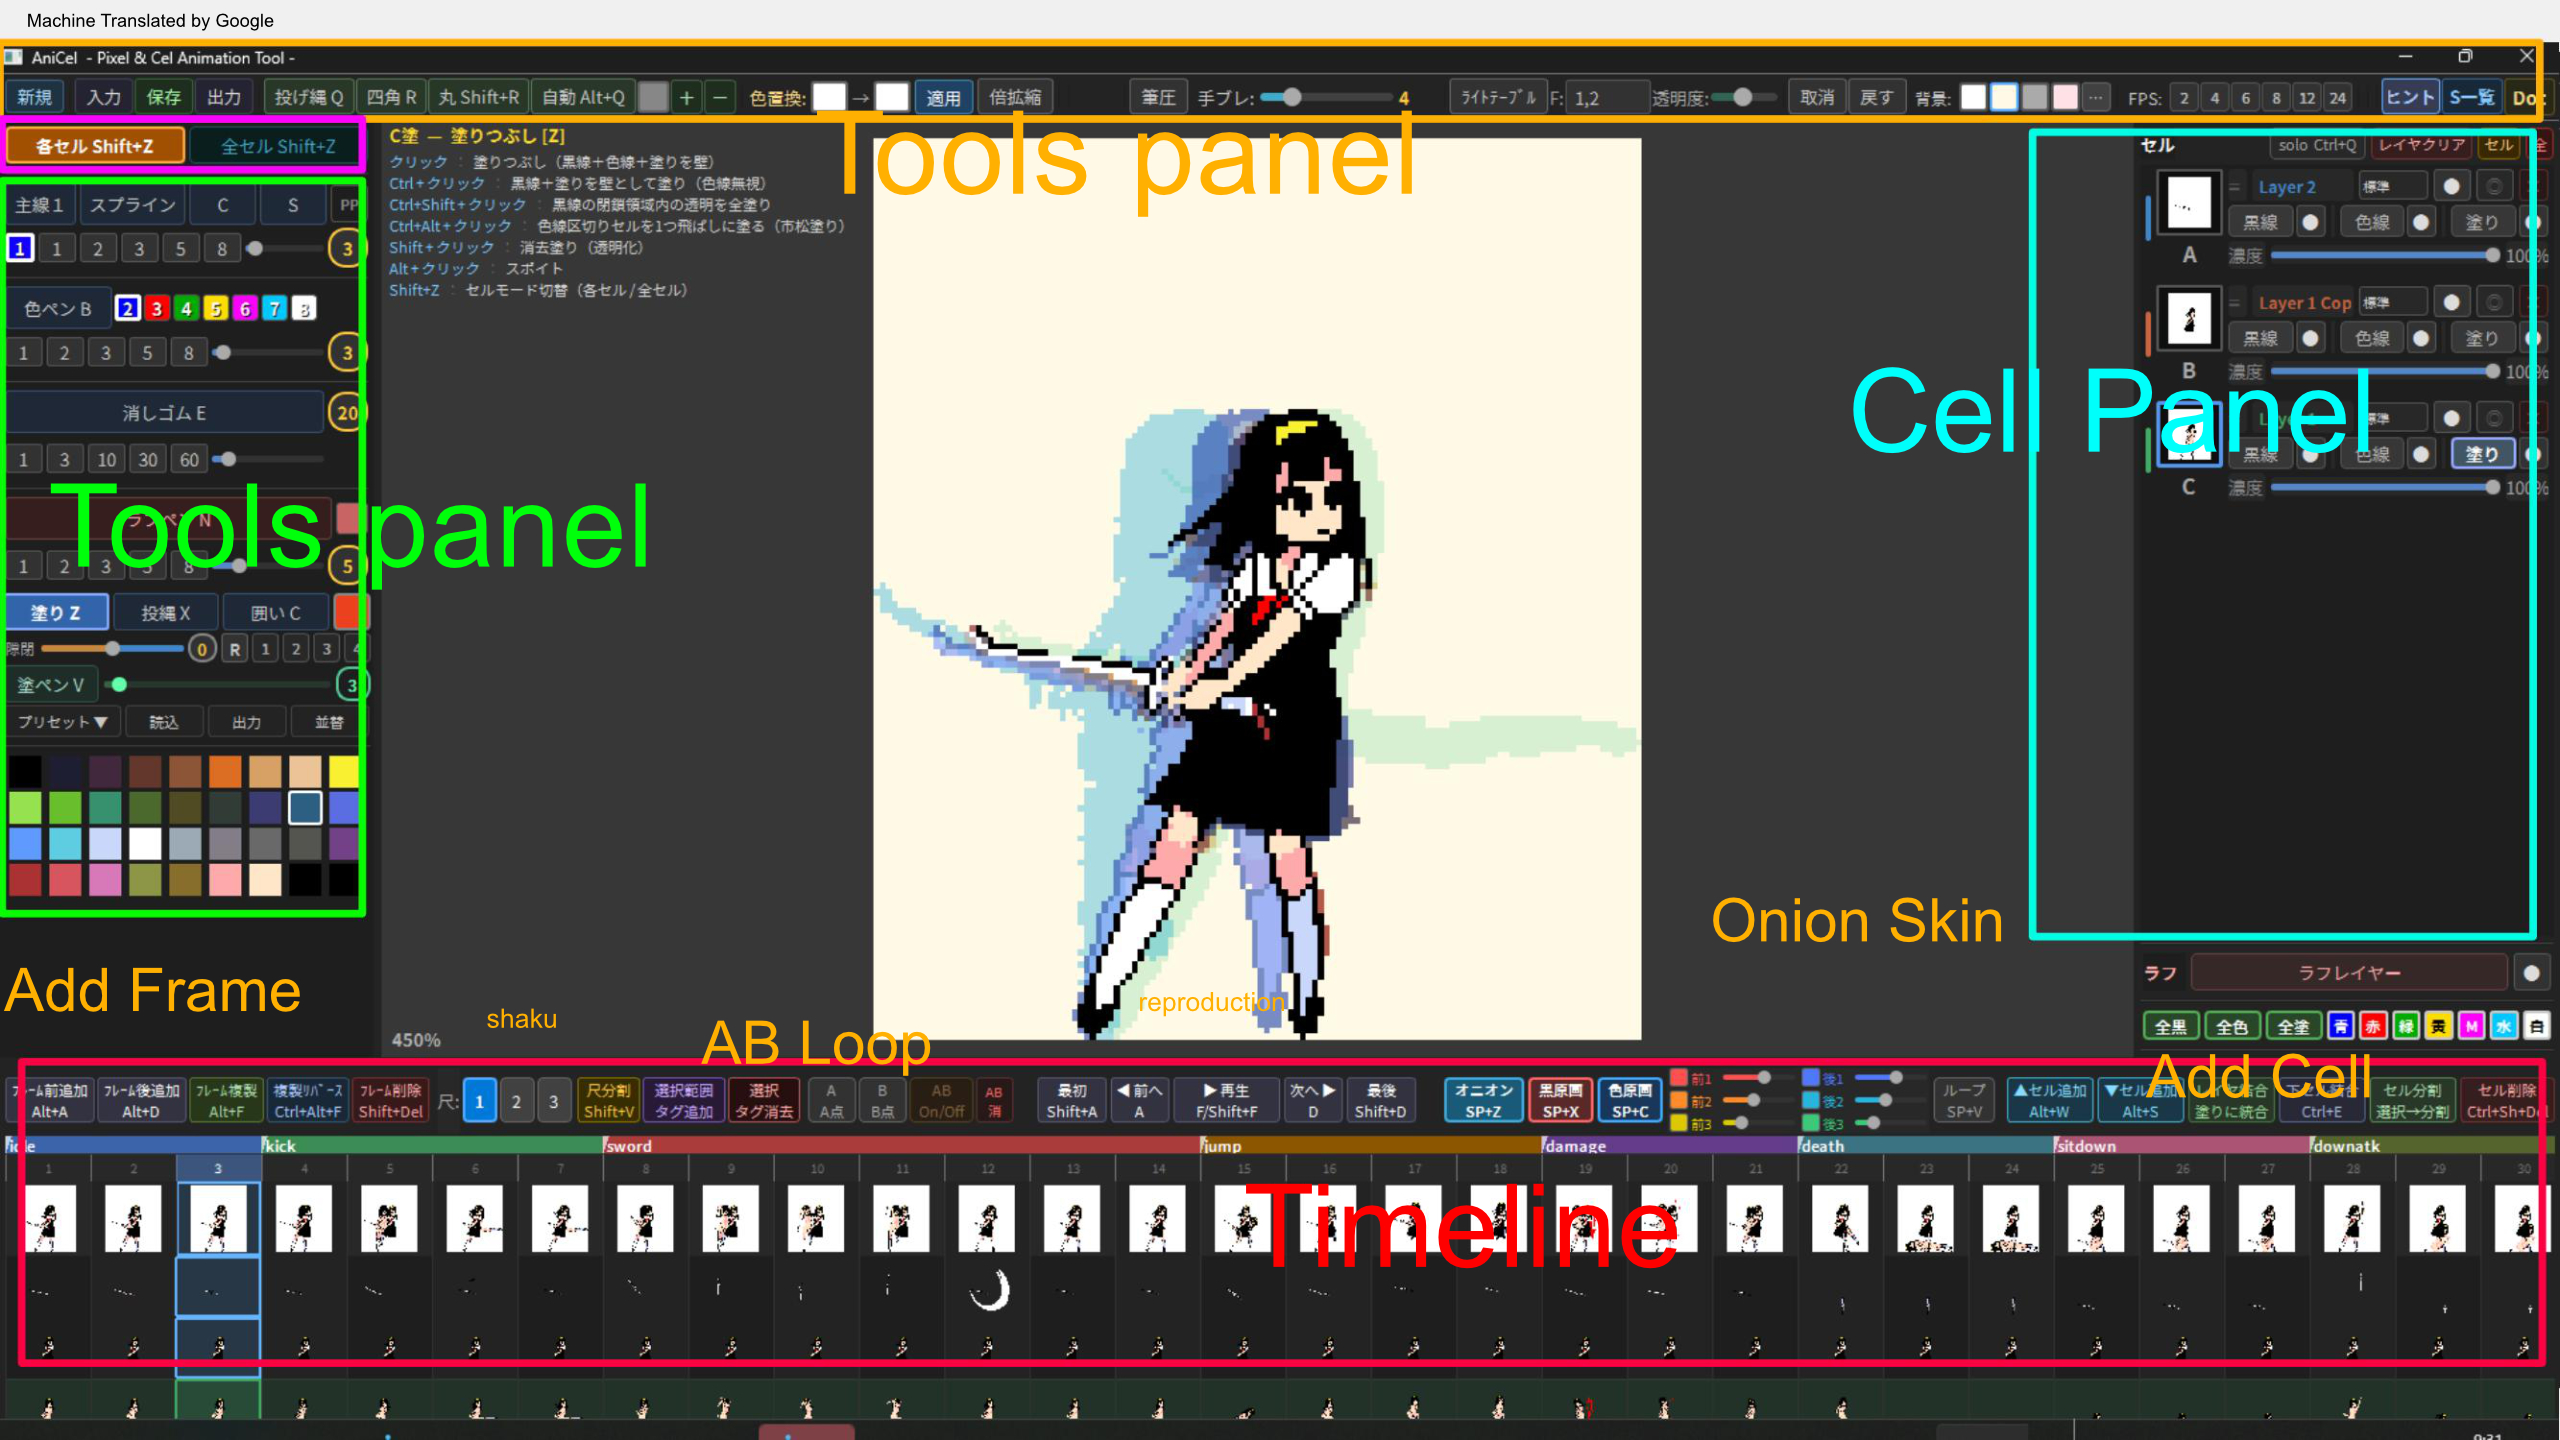Go to previous frame with ◀前へ
The height and width of the screenshot is (1440, 2560).
(1139, 1100)
